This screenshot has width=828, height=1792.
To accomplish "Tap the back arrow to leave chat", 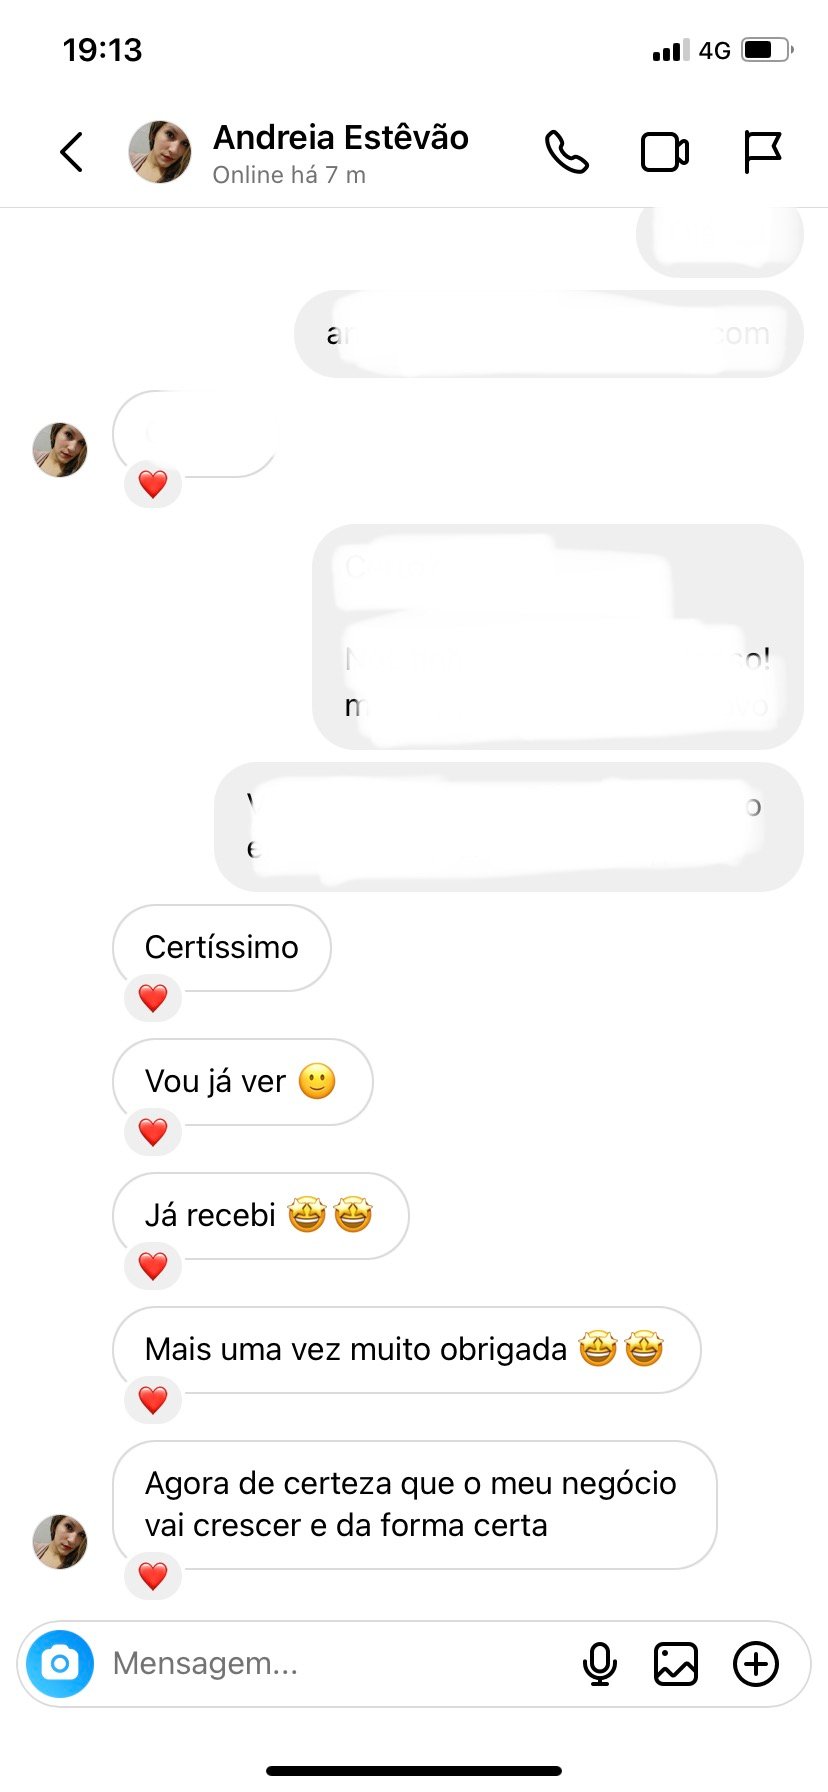I will click(72, 152).
